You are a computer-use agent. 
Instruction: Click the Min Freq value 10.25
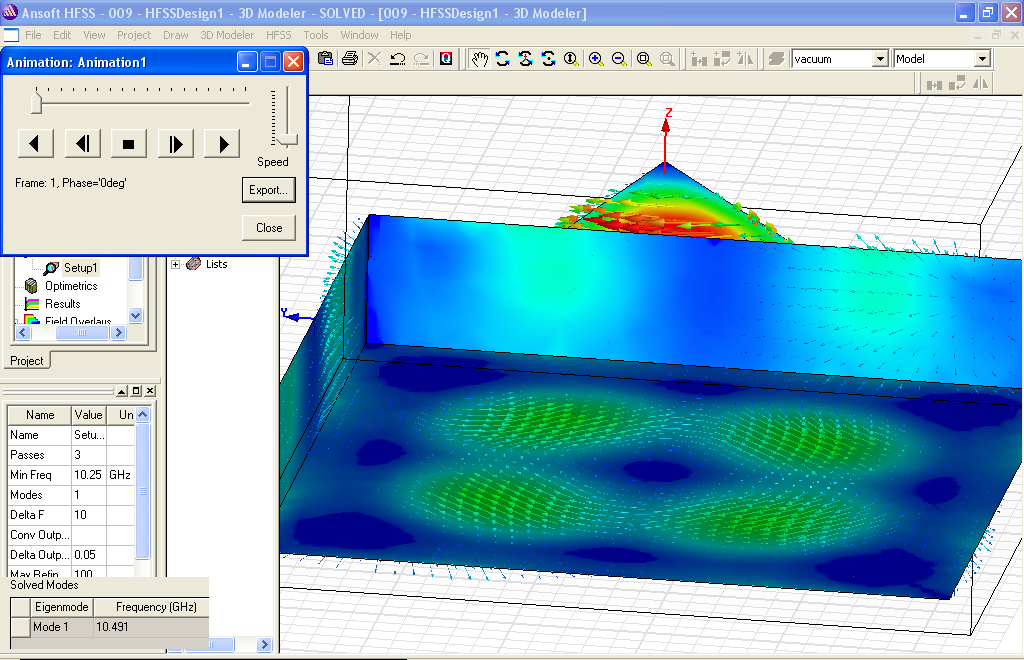[x=88, y=475]
